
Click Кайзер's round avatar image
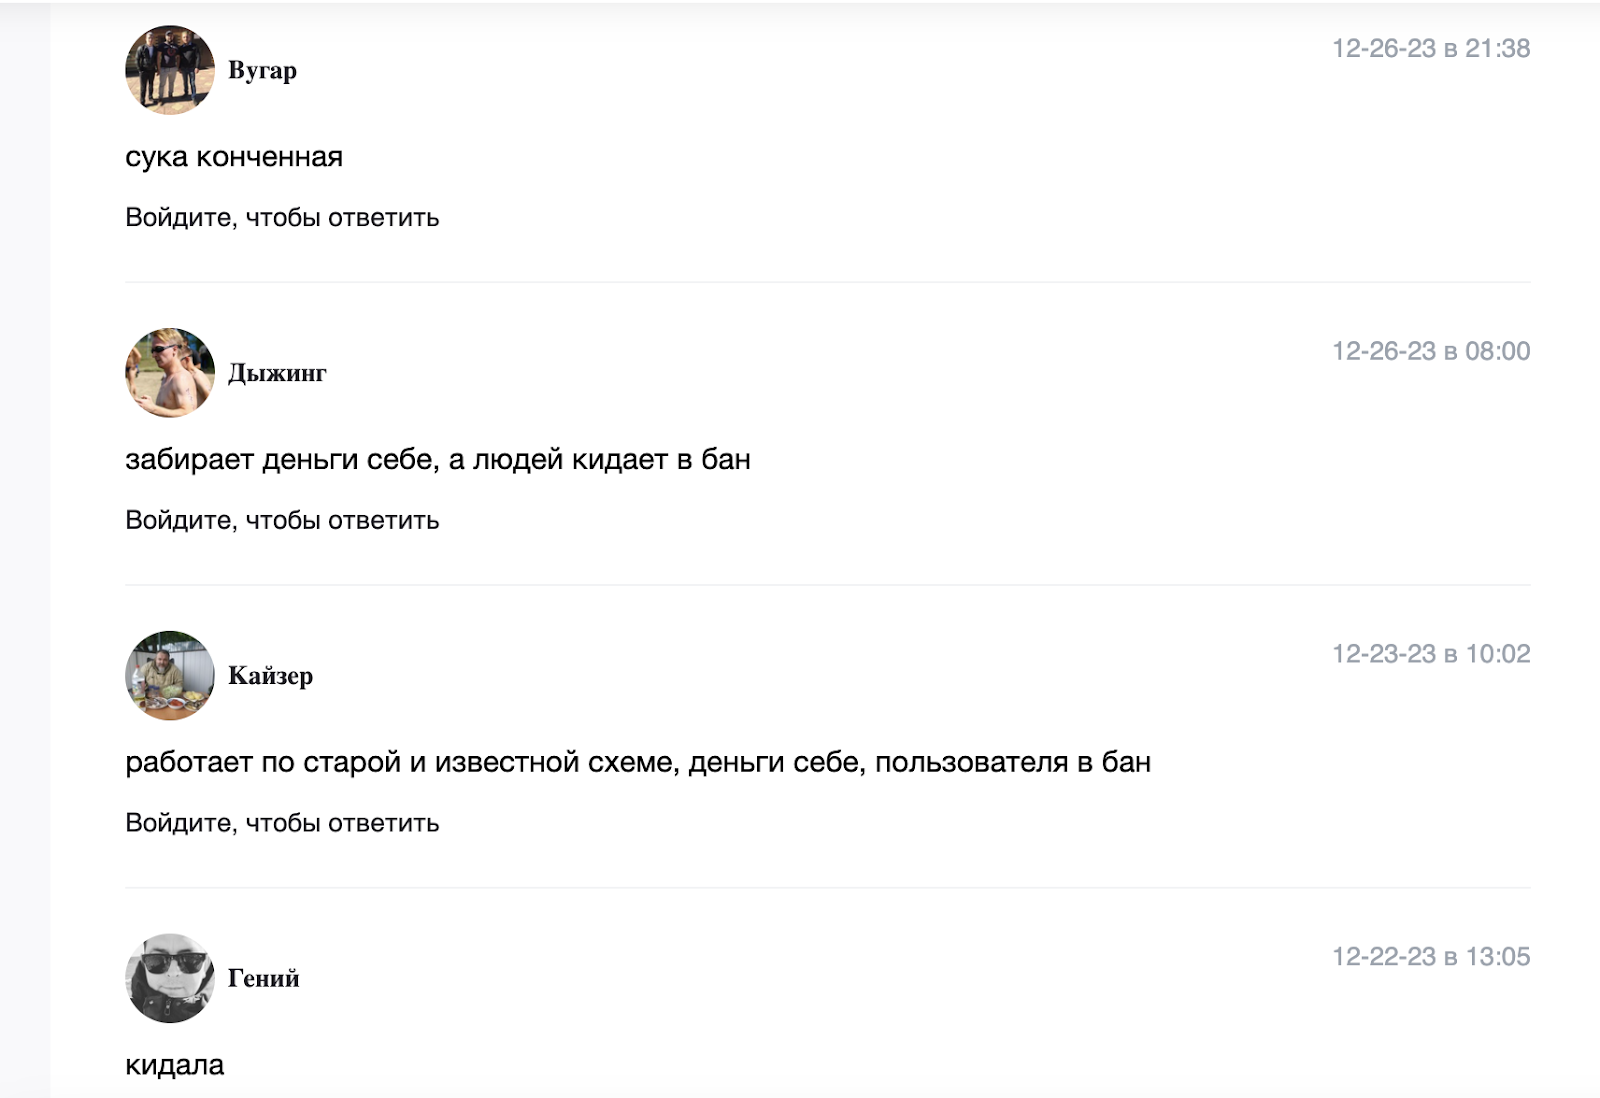point(170,676)
